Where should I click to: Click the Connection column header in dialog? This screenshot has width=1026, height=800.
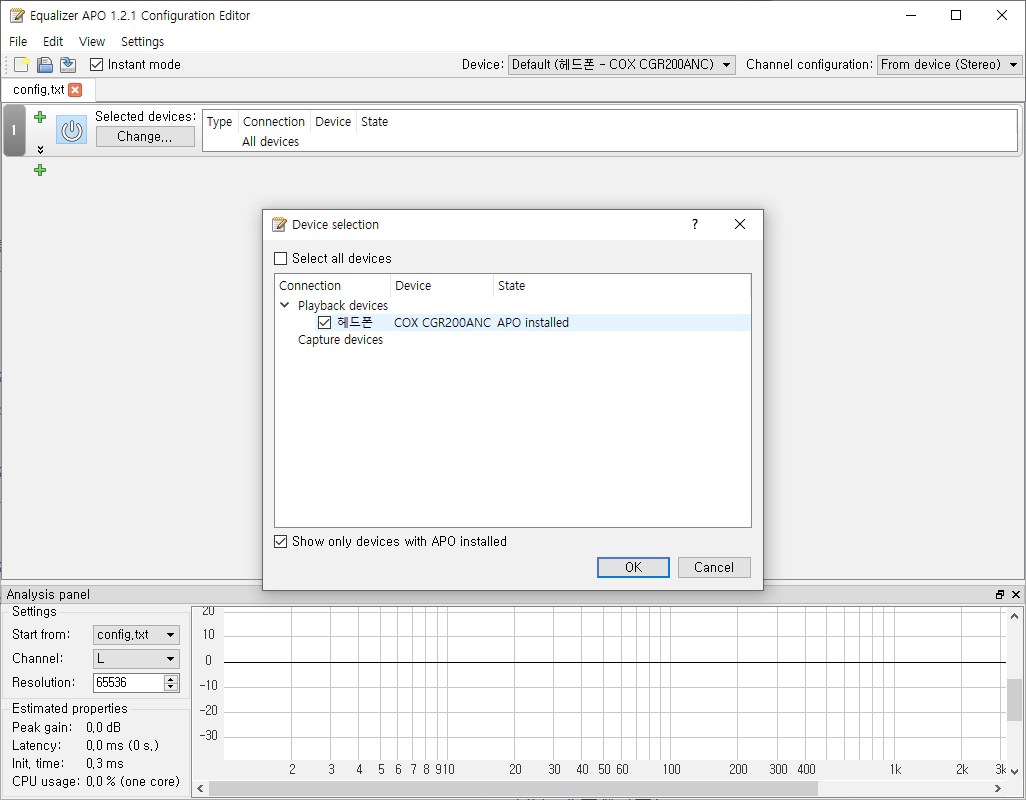tap(332, 286)
